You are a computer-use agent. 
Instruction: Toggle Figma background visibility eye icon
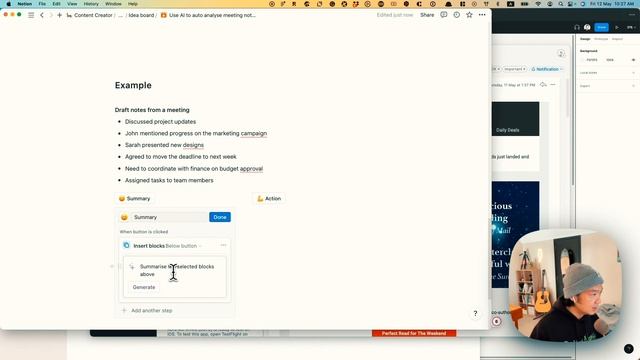click(x=633, y=60)
